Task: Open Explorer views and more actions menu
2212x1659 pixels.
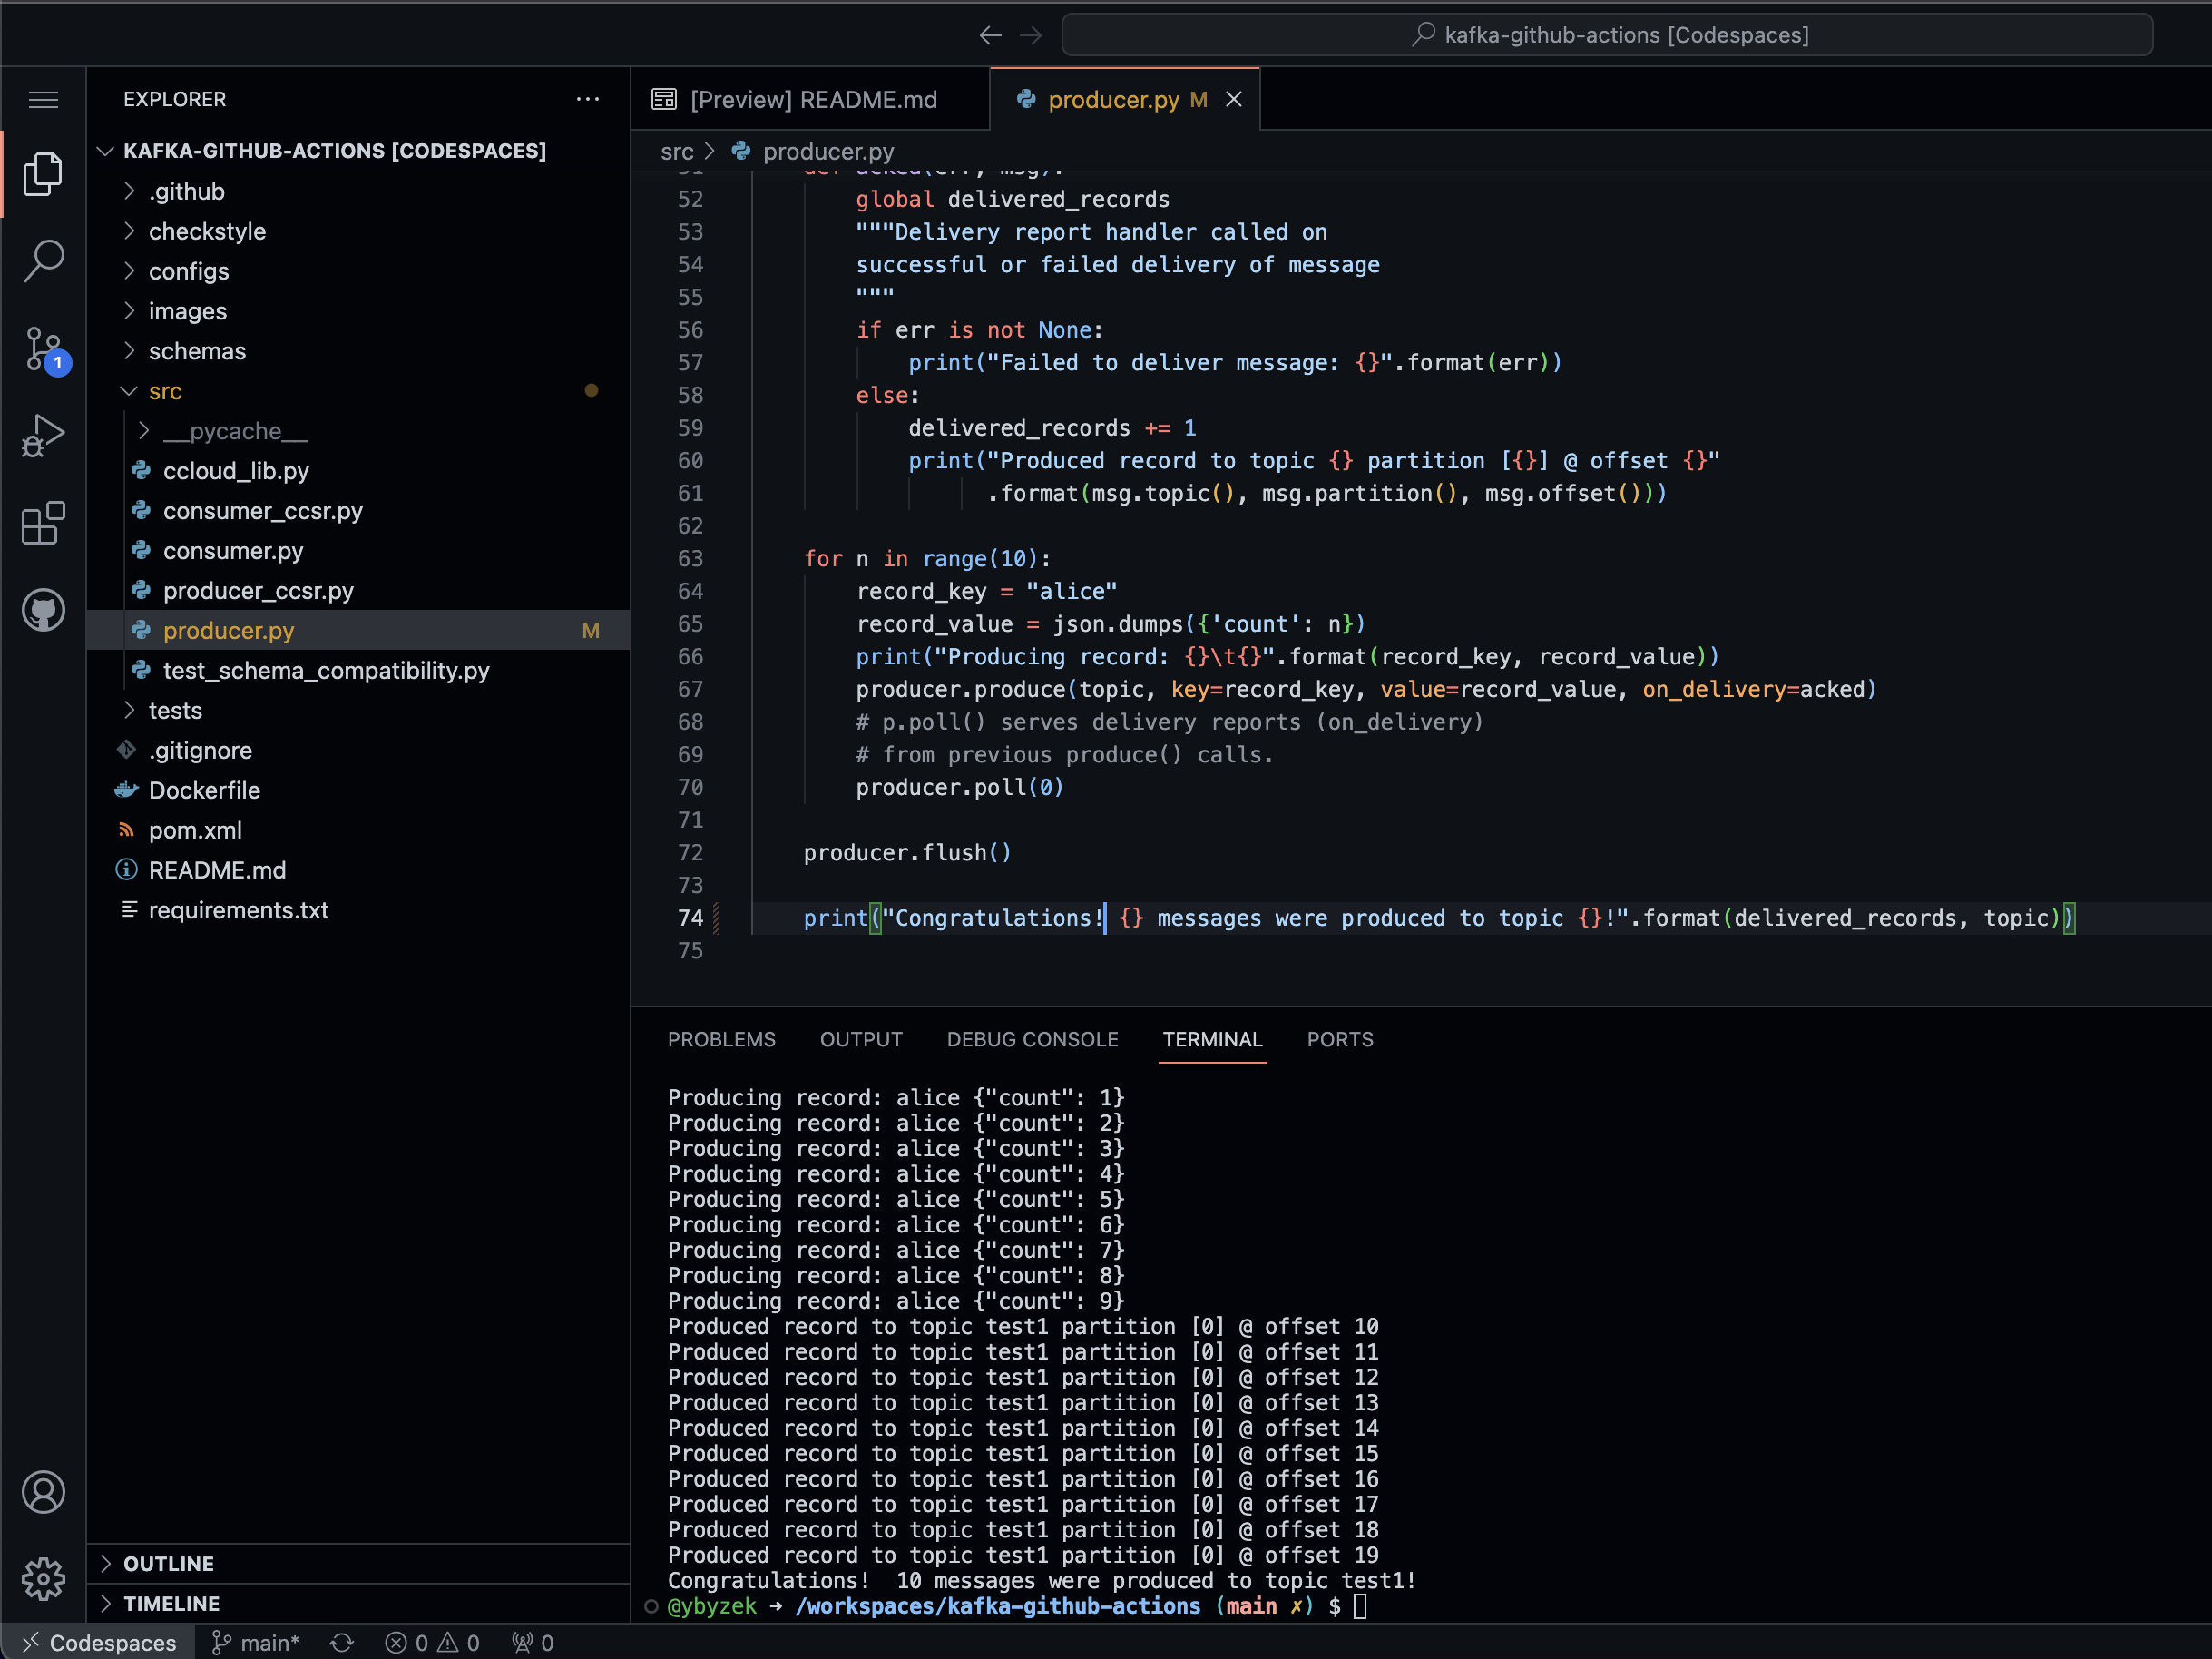Action: coord(588,99)
